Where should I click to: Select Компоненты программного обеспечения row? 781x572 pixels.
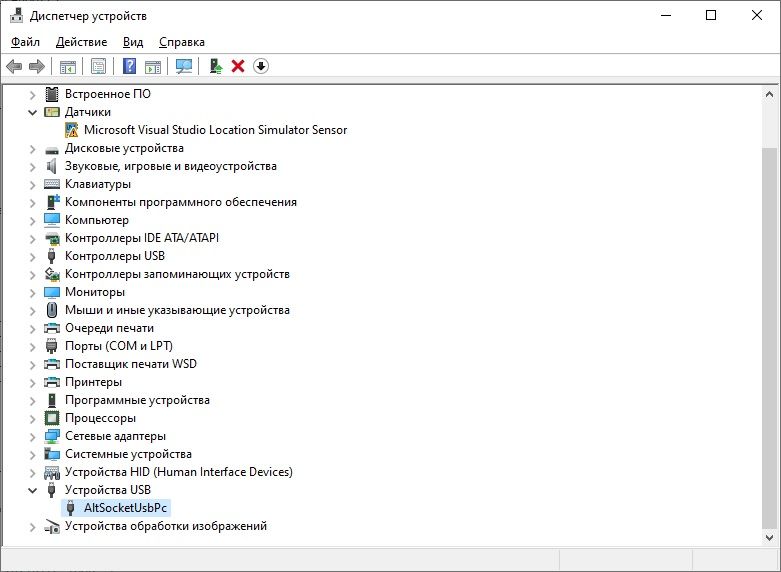point(181,202)
